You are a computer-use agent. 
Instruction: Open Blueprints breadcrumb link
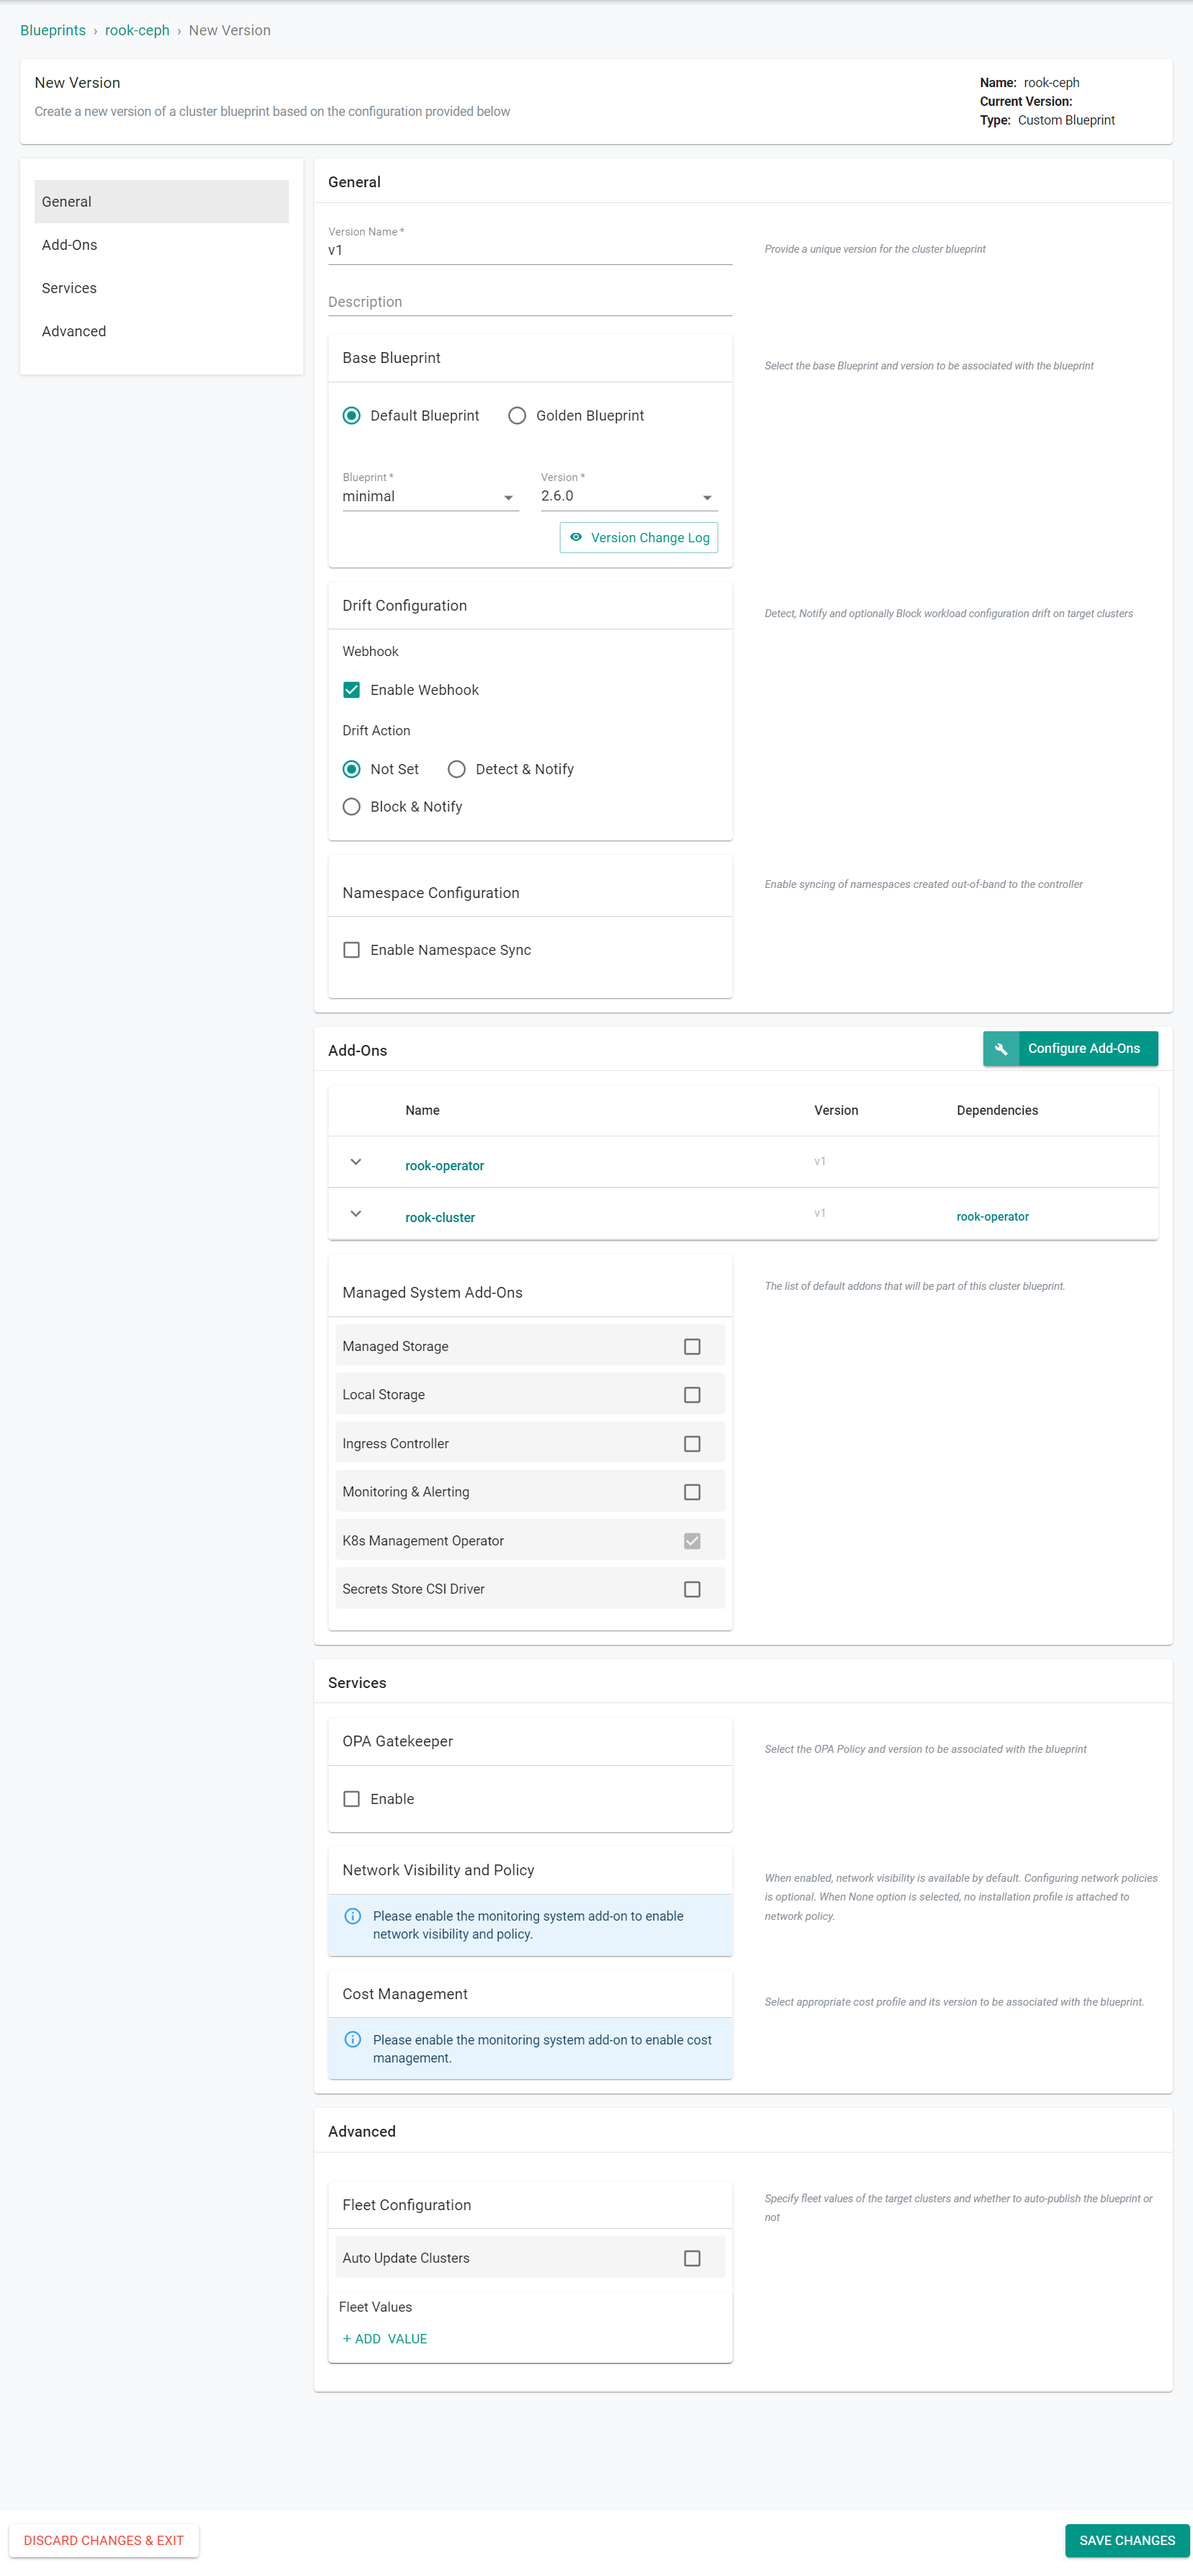(x=53, y=30)
